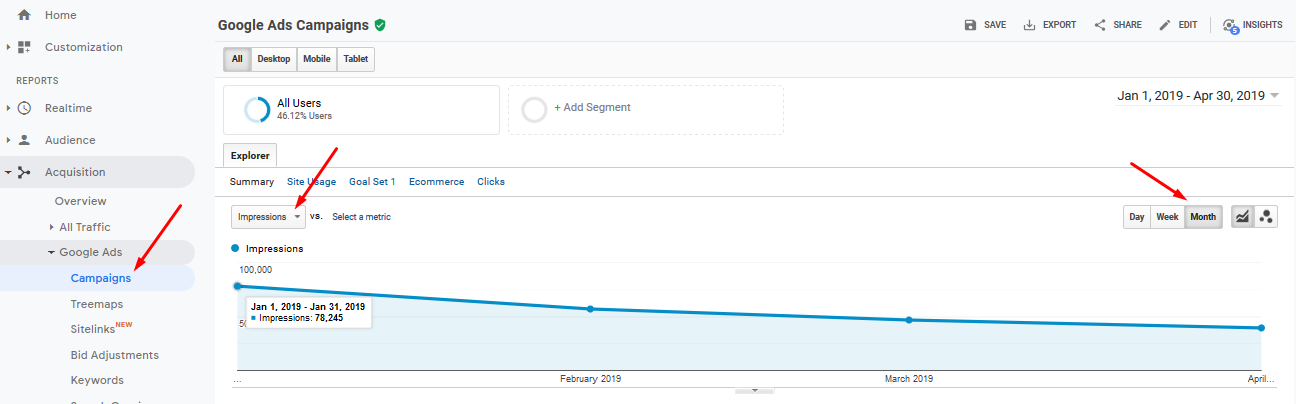The image size is (1296, 404).
Task: Open the Bid Adjustments report
Action: point(115,355)
